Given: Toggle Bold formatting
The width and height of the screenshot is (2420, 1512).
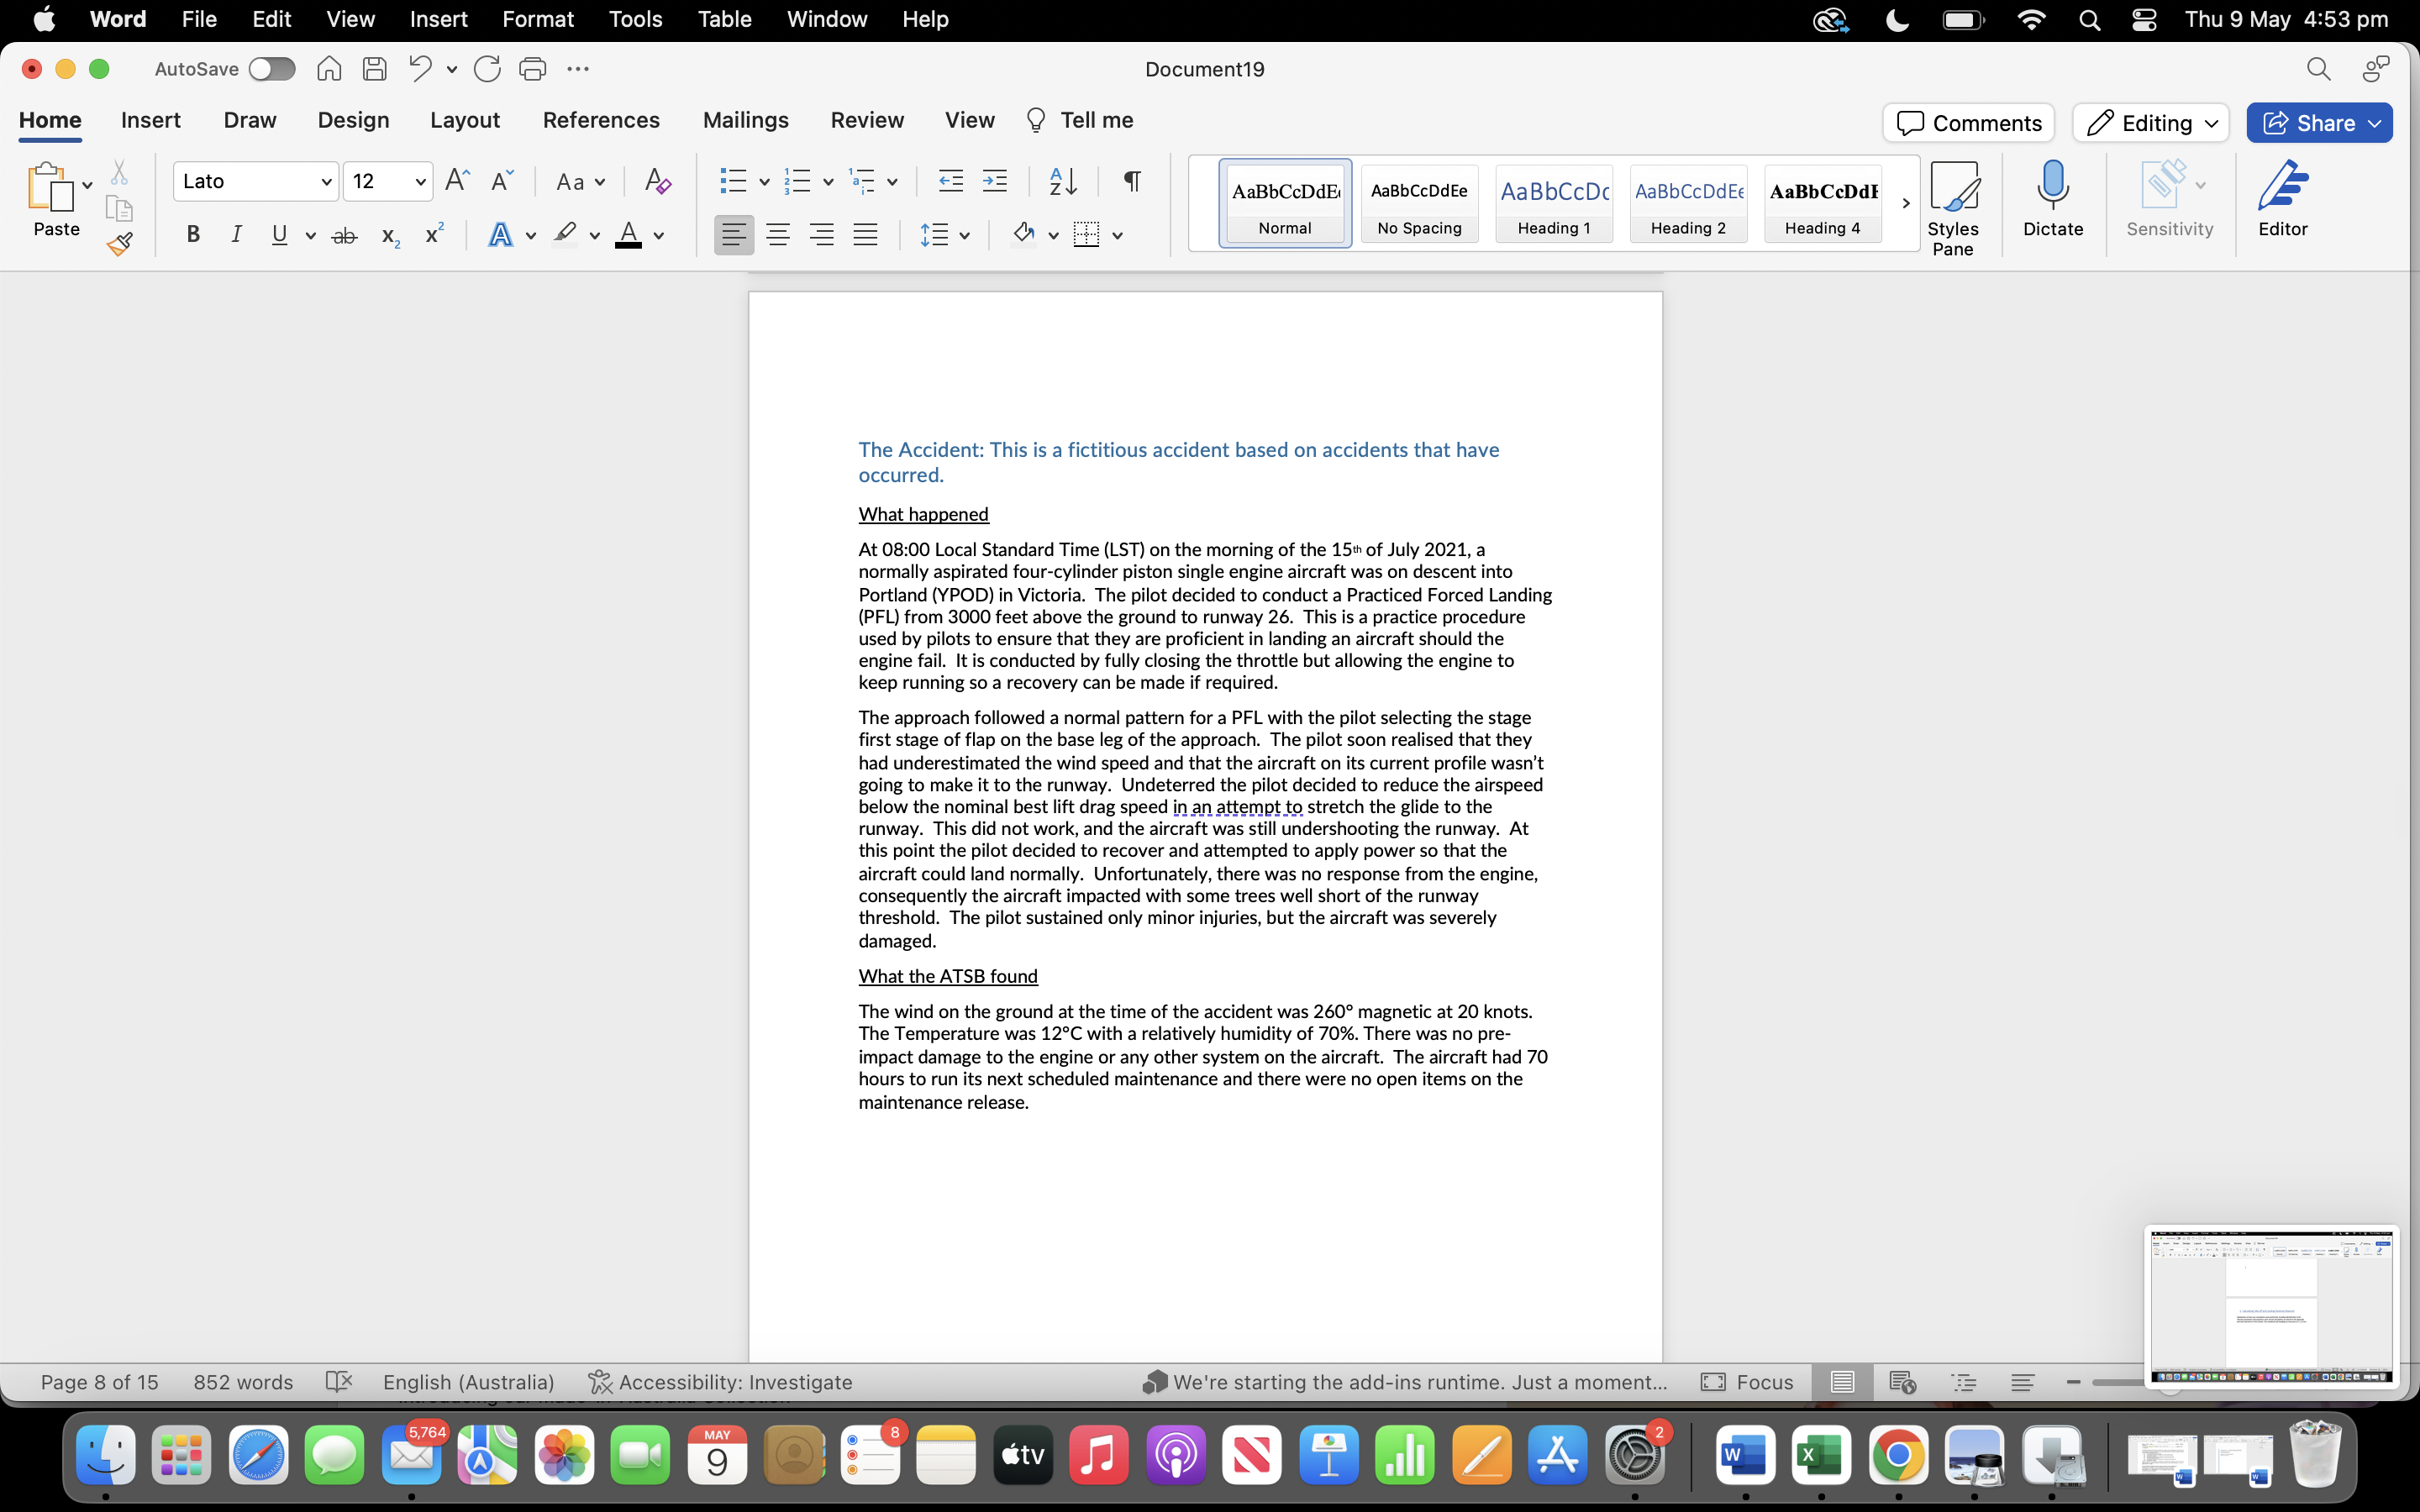Looking at the screenshot, I should tap(193, 235).
